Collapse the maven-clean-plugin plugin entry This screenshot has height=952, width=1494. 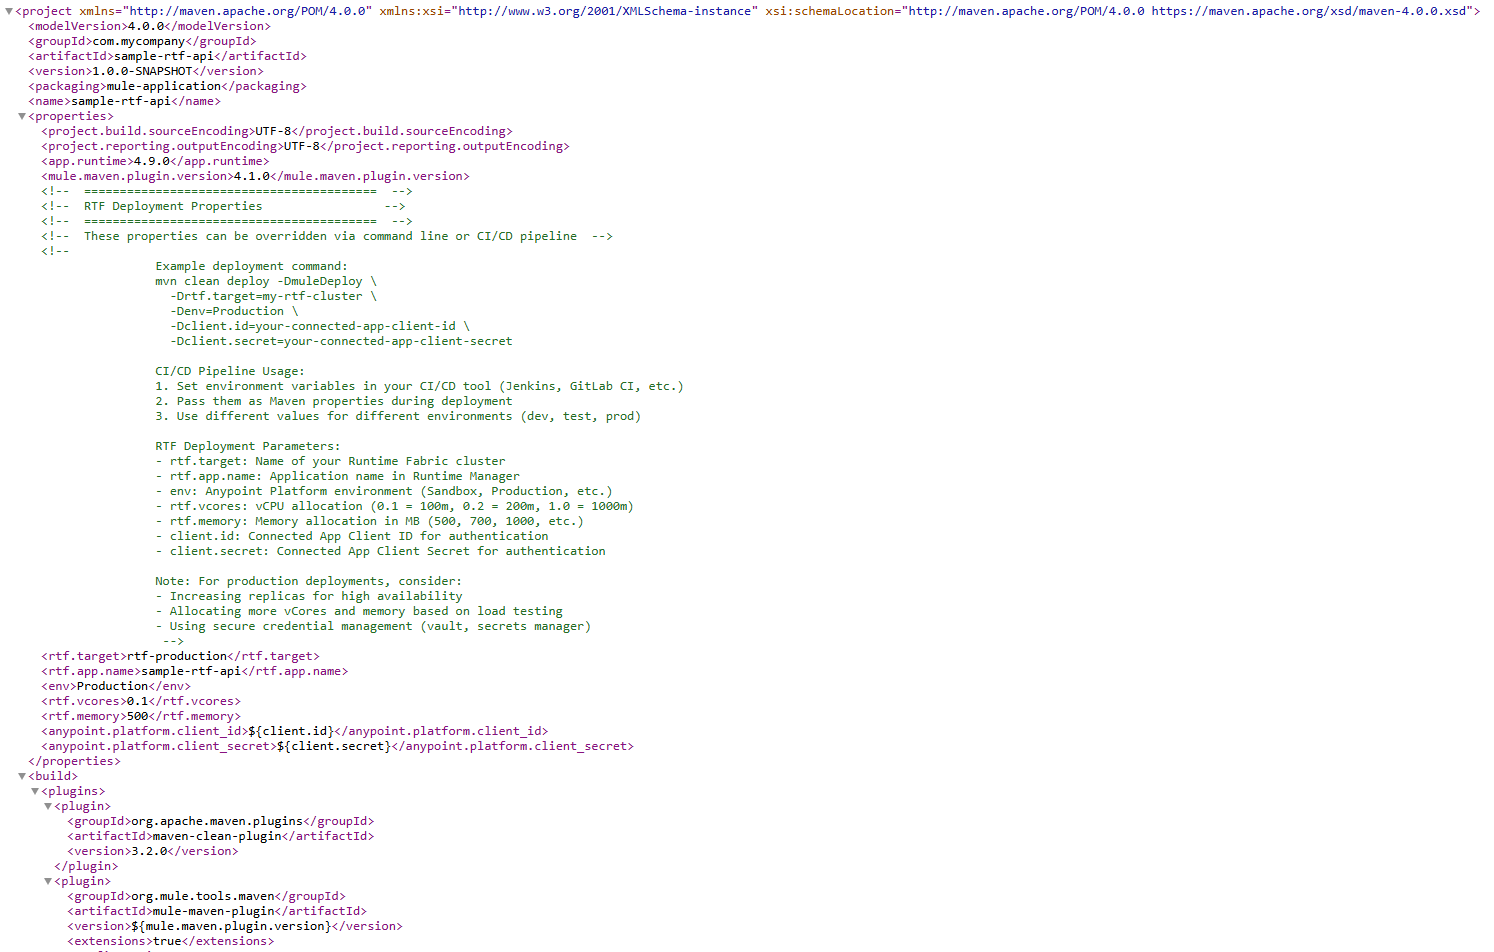pos(47,805)
